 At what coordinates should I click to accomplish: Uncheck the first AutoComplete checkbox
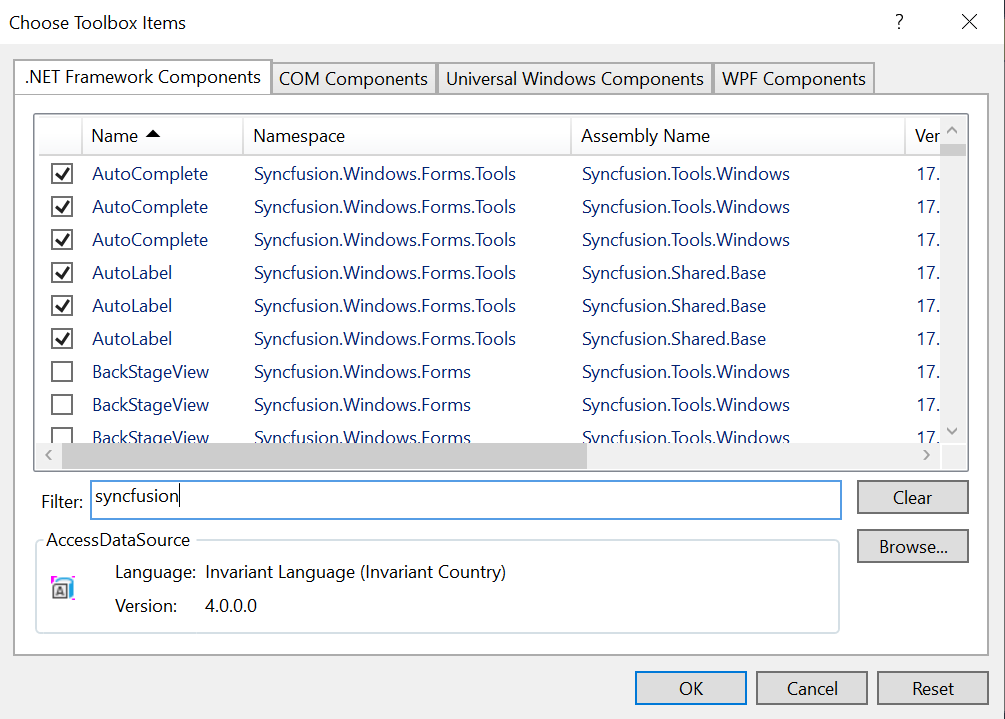tap(62, 174)
